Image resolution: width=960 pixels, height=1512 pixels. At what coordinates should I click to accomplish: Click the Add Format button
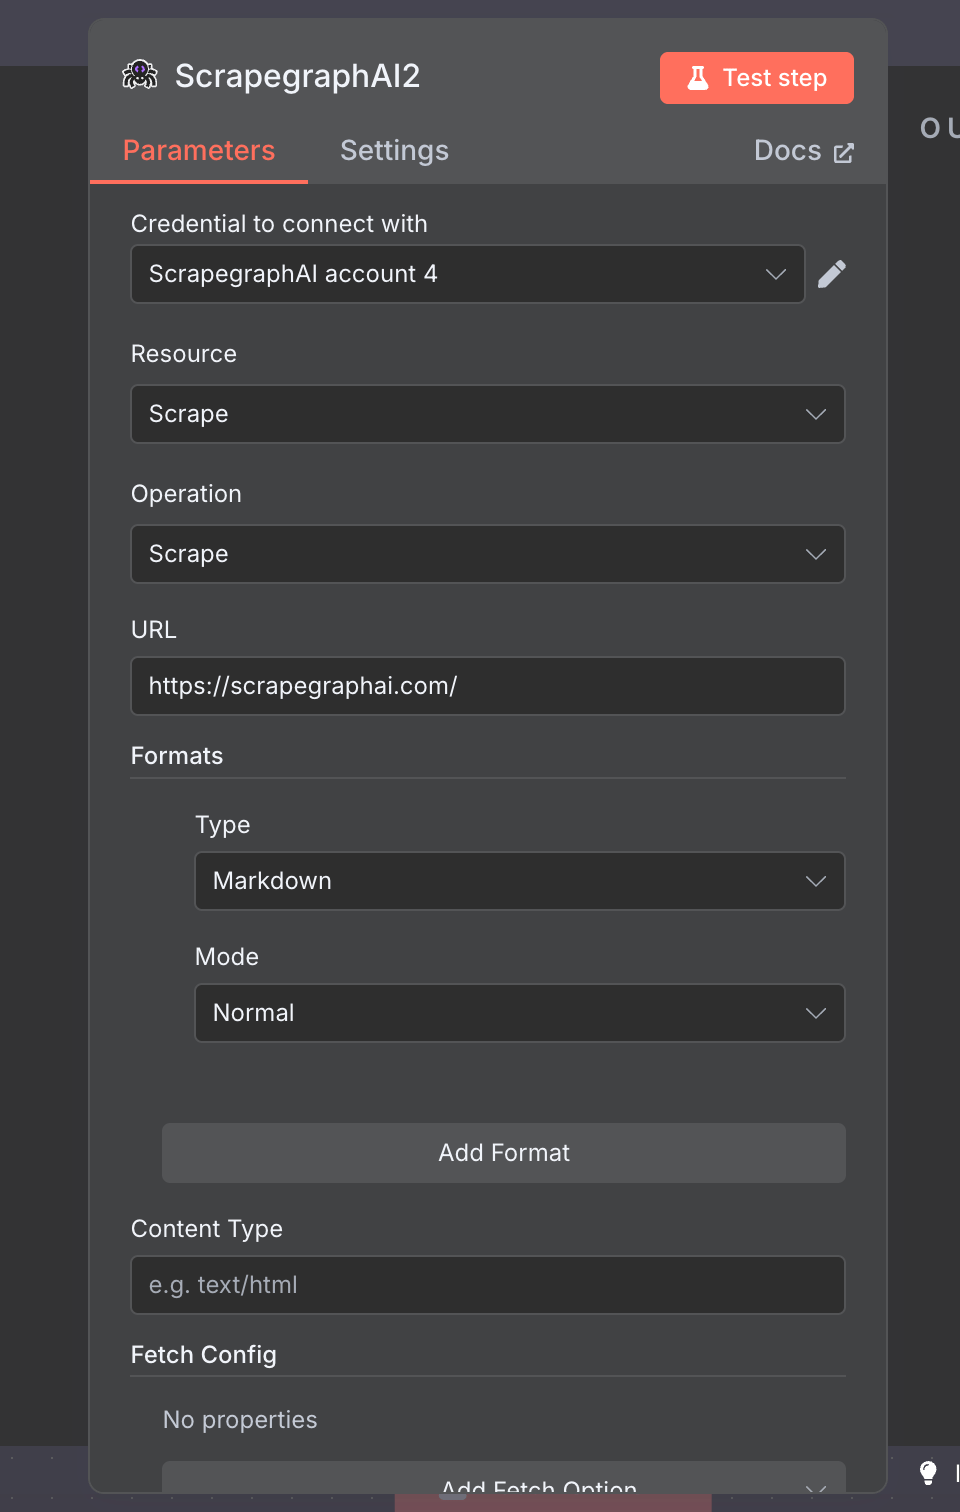pyautogui.click(x=504, y=1153)
